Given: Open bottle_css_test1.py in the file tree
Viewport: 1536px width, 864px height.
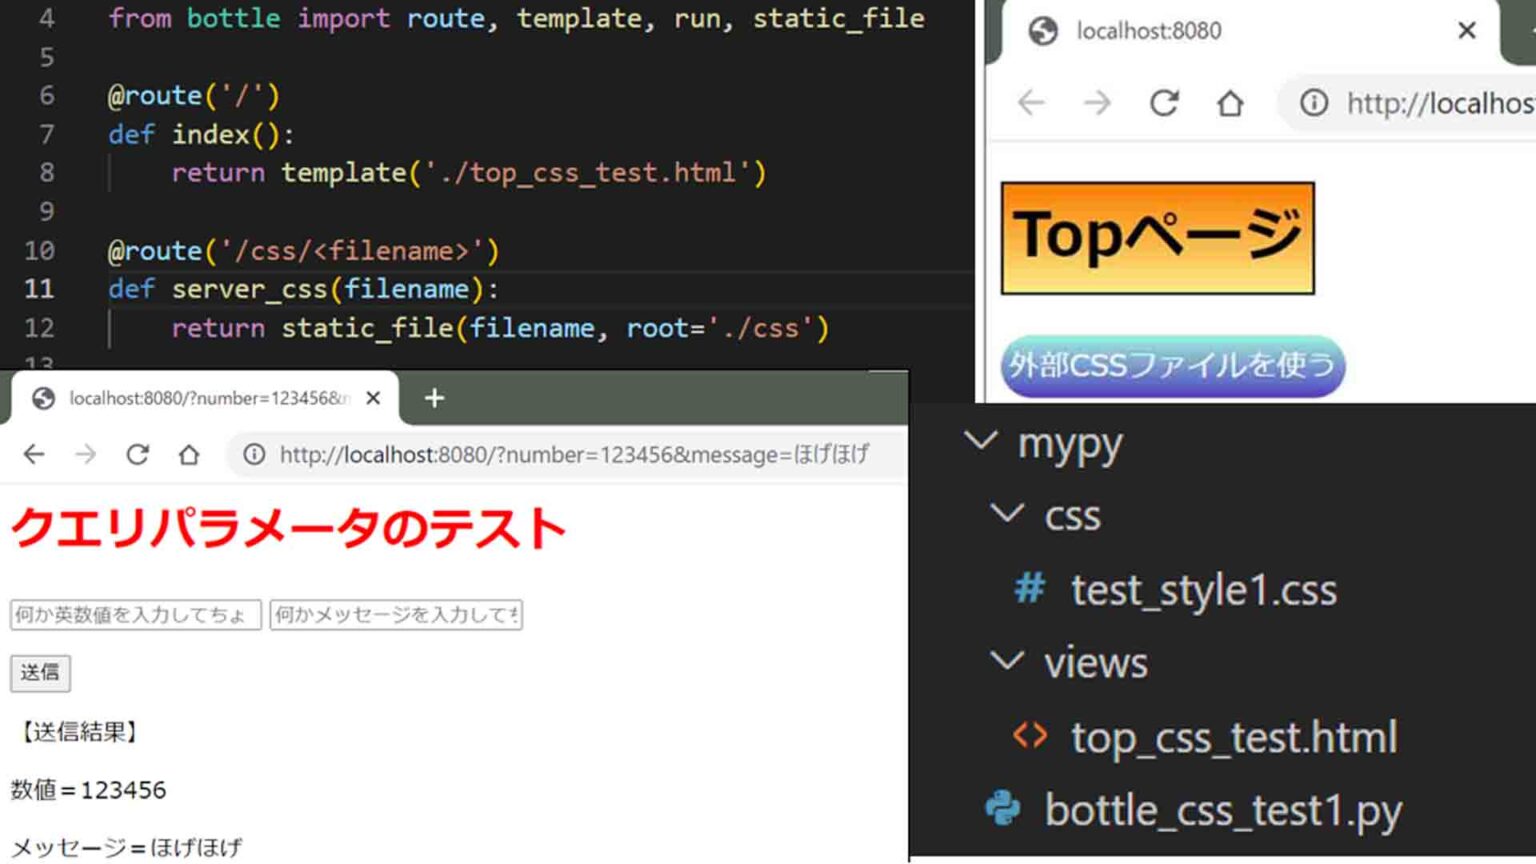Looking at the screenshot, I should [x=1222, y=810].
